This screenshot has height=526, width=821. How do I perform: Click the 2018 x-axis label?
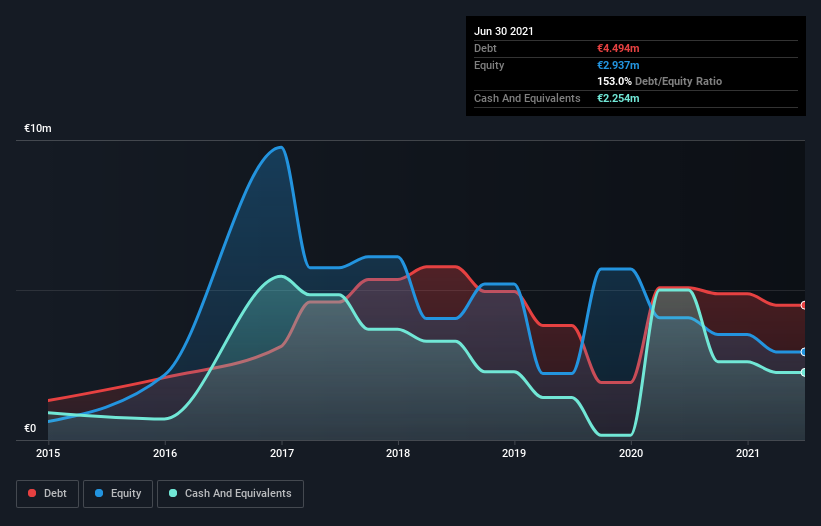[398, 453]
